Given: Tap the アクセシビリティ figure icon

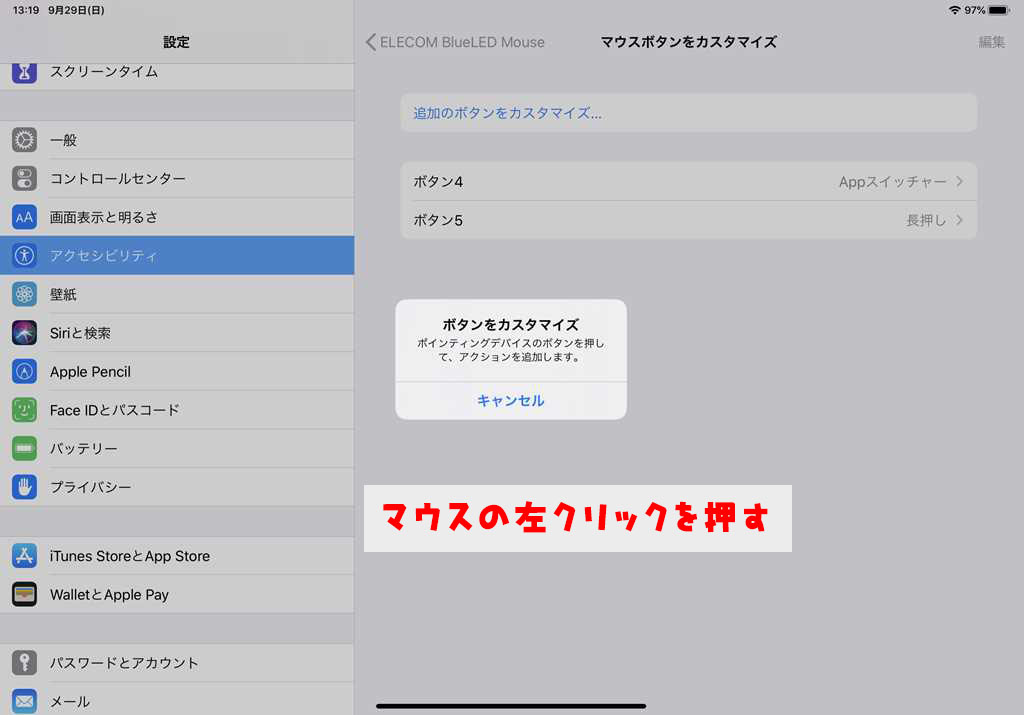Looking at the screenshot, I should [24, 255].
